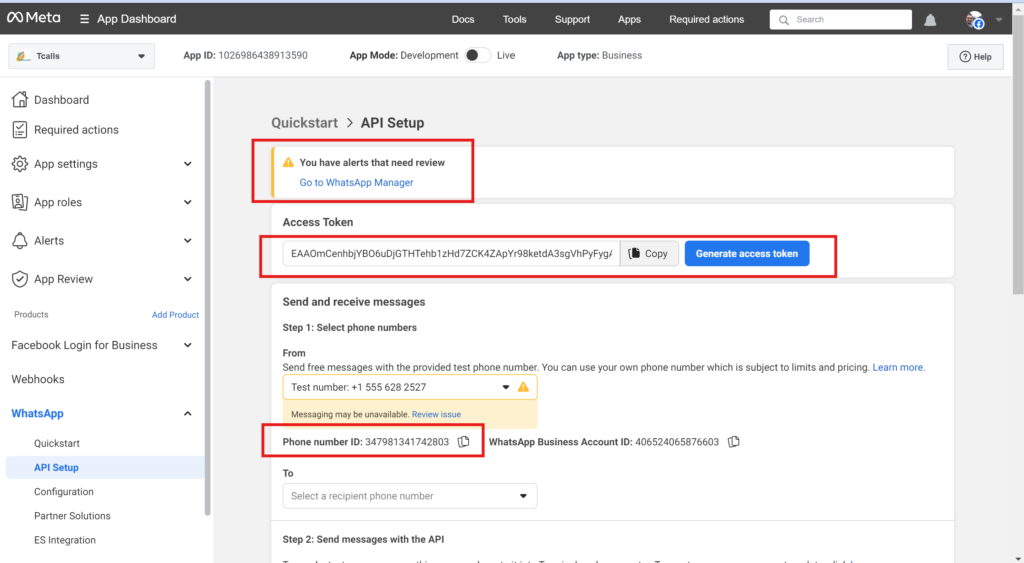Click the Meta logo
The image size is (1024, 563).
click(33, 18)
